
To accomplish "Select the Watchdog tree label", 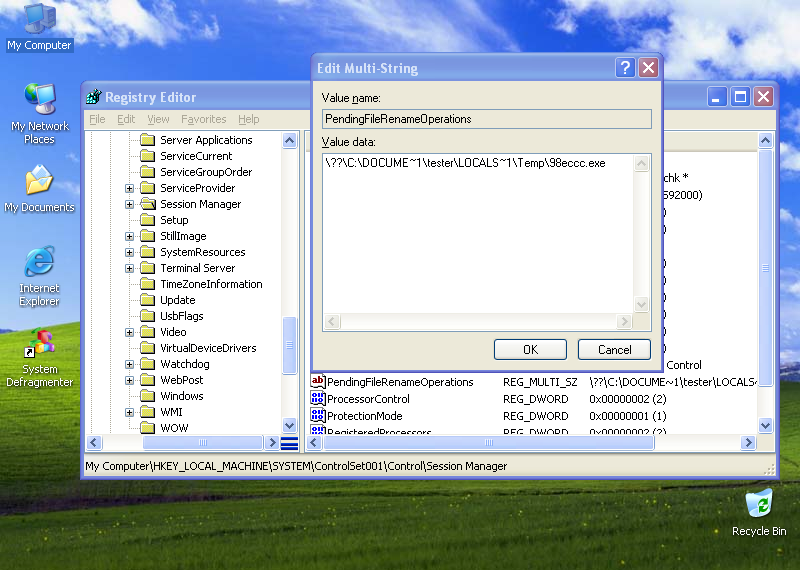I will click(185, 364).
